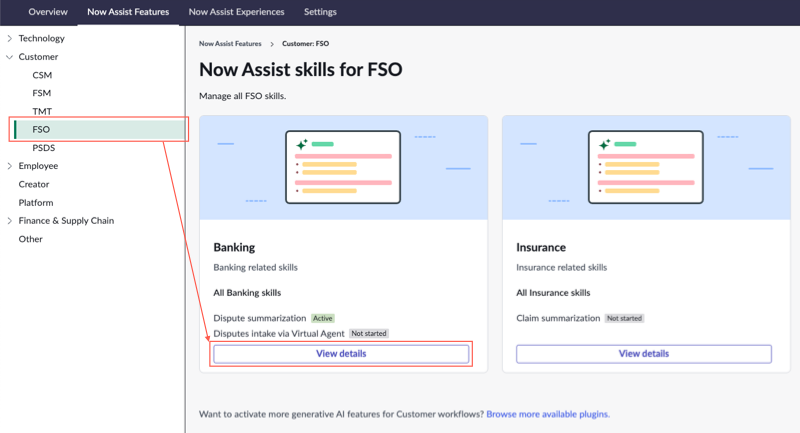Click the Active status badge
The width and height of the screenshot is (800, 433).
[322, 318]
